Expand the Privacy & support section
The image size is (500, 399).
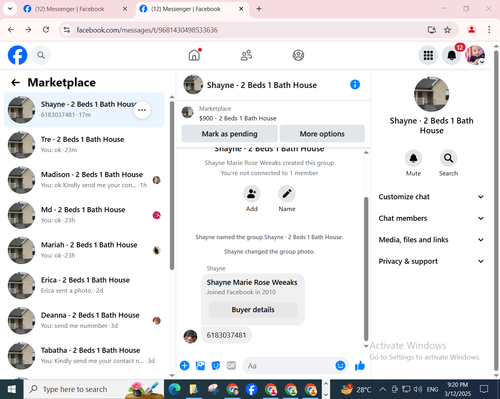click(x=431, y=261)
